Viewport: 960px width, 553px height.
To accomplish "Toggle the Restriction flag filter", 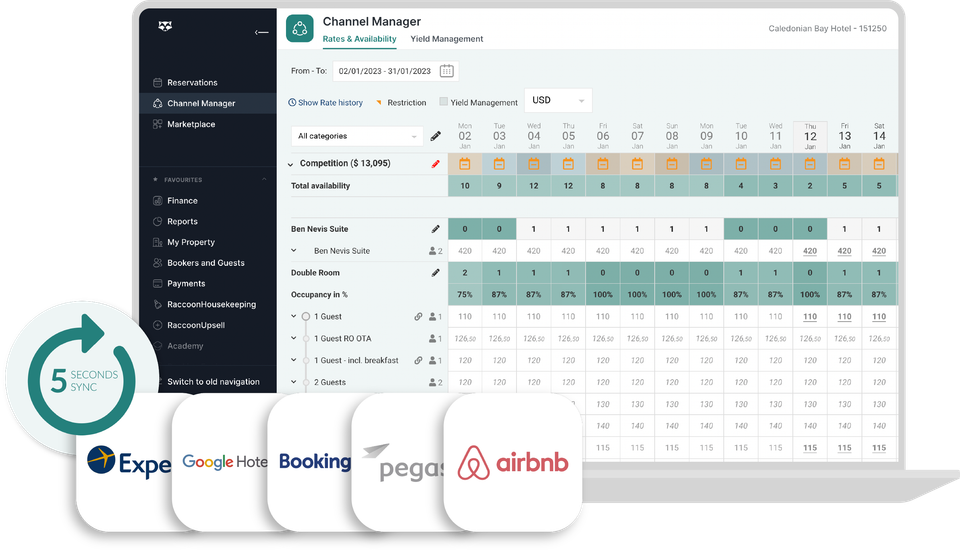I will (401, 102).
